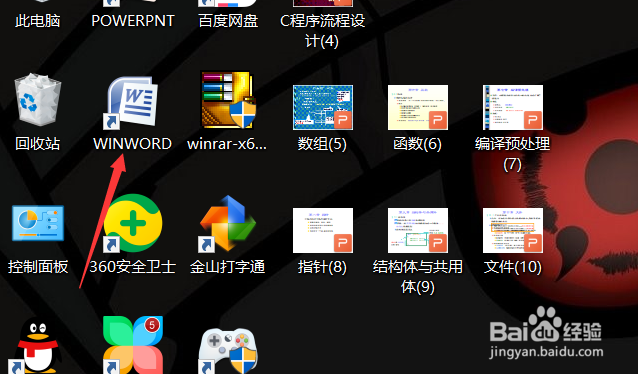Select the winrar-x6 installer icon

pyautogui.click(x=228, y=100)
